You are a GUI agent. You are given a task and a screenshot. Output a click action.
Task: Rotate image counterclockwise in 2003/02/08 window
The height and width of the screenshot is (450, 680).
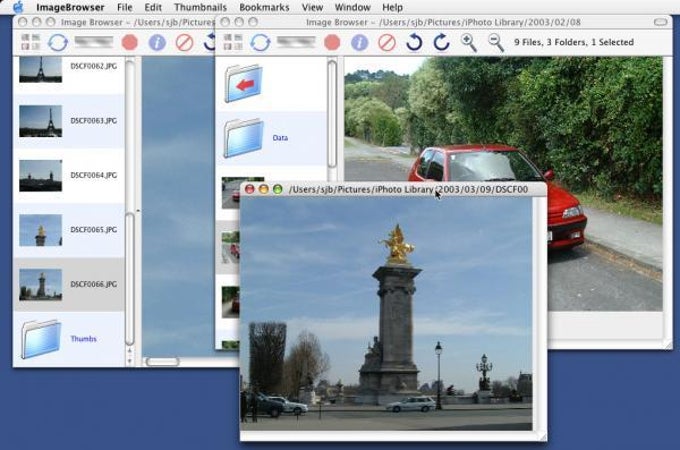(414, 42)
